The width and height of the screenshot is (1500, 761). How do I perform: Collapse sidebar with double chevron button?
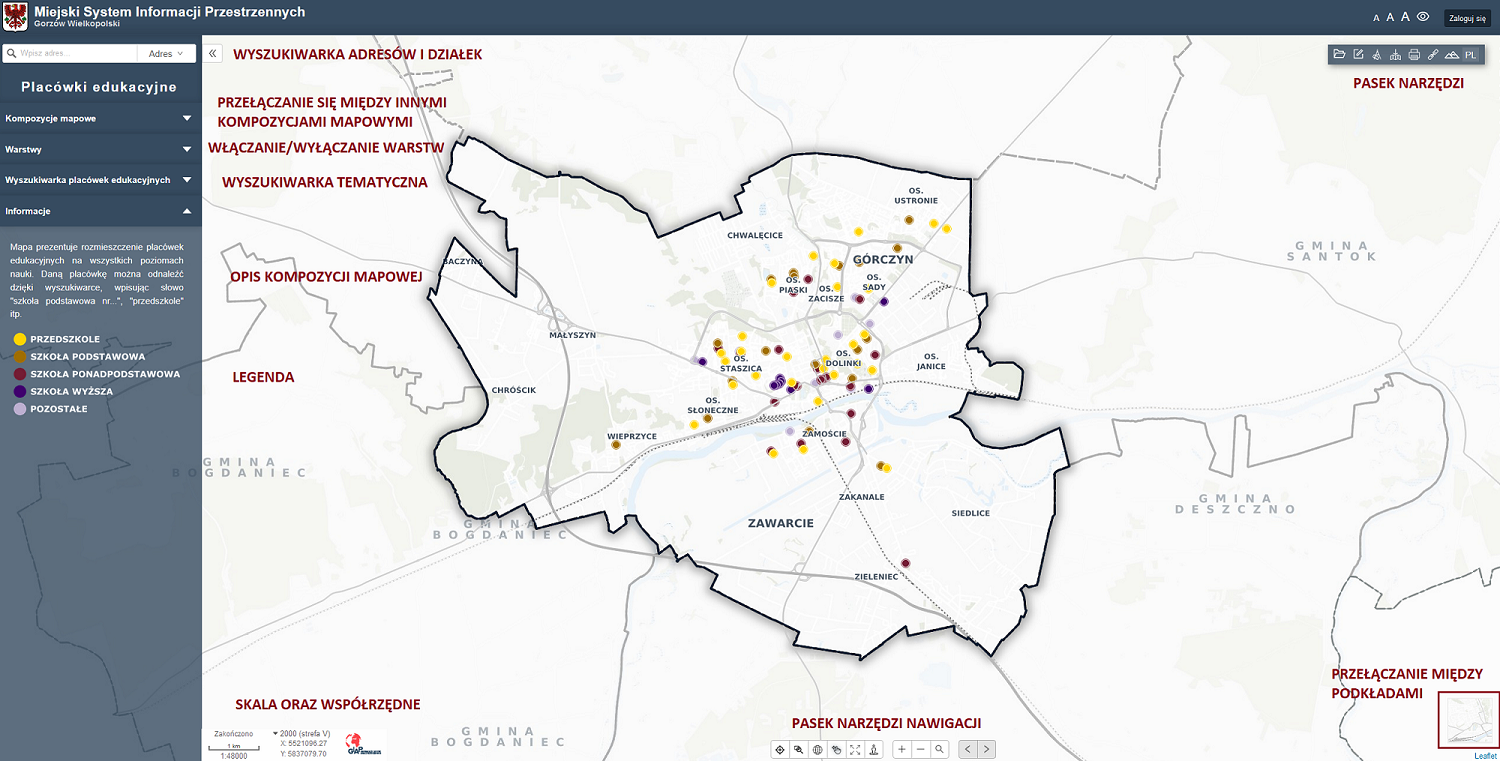[x=213, y=54]
